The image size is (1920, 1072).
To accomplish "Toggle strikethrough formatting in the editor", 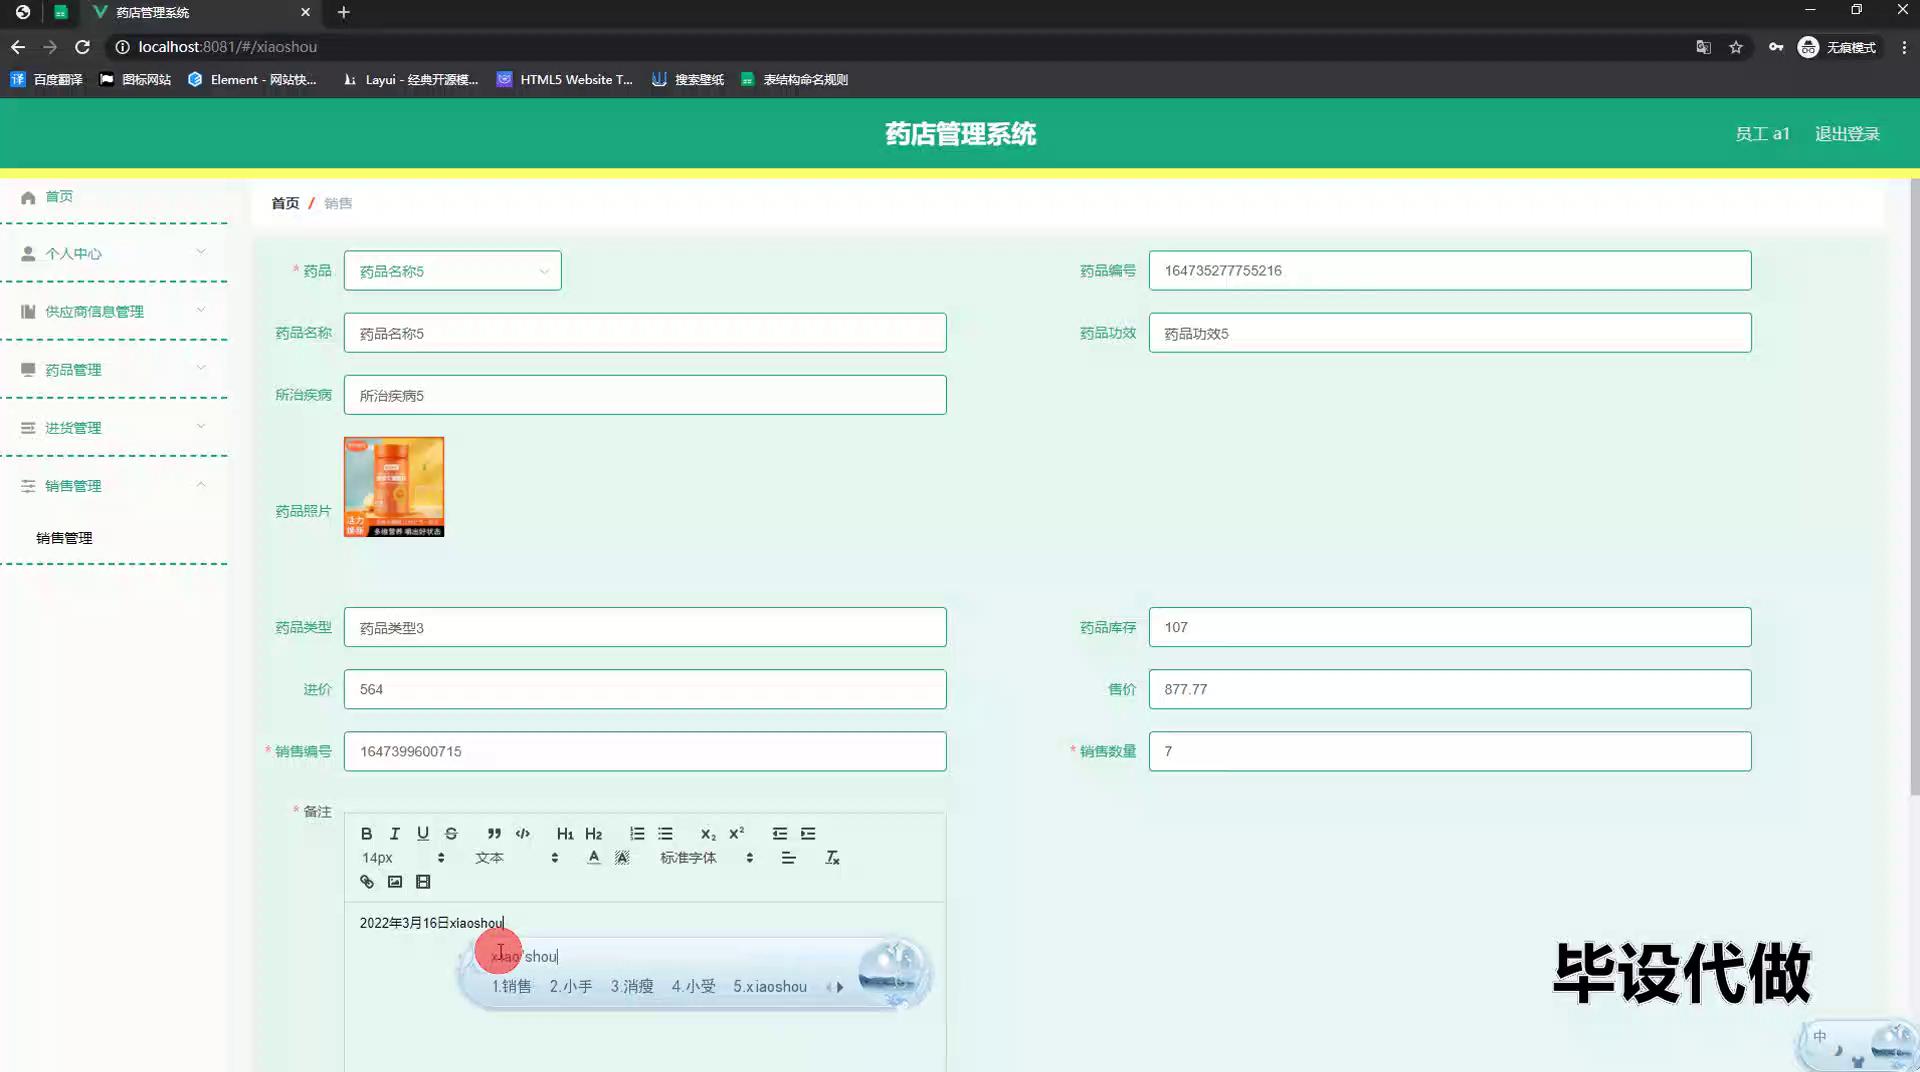I will [x=451, y=833].
